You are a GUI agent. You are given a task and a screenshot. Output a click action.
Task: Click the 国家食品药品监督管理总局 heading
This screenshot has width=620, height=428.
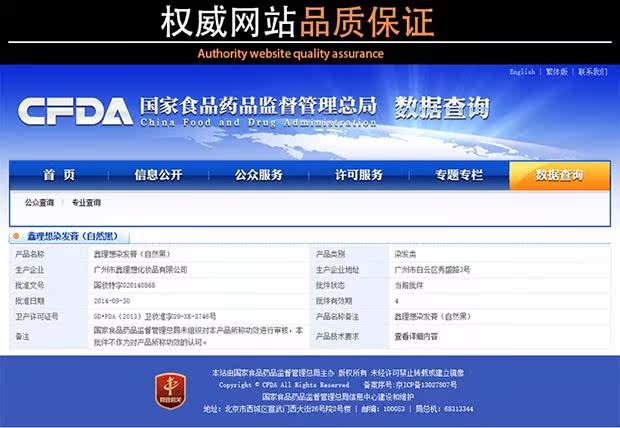coord(258,106)
